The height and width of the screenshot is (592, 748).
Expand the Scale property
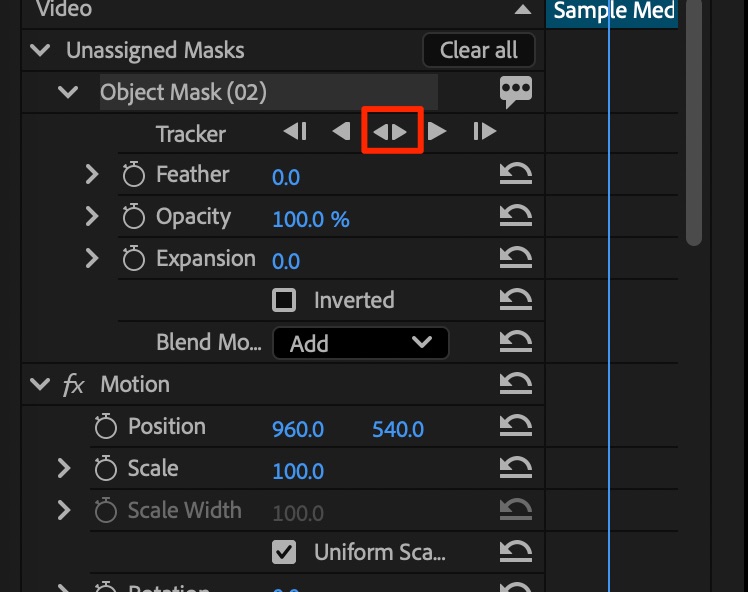tap(64, 468)
